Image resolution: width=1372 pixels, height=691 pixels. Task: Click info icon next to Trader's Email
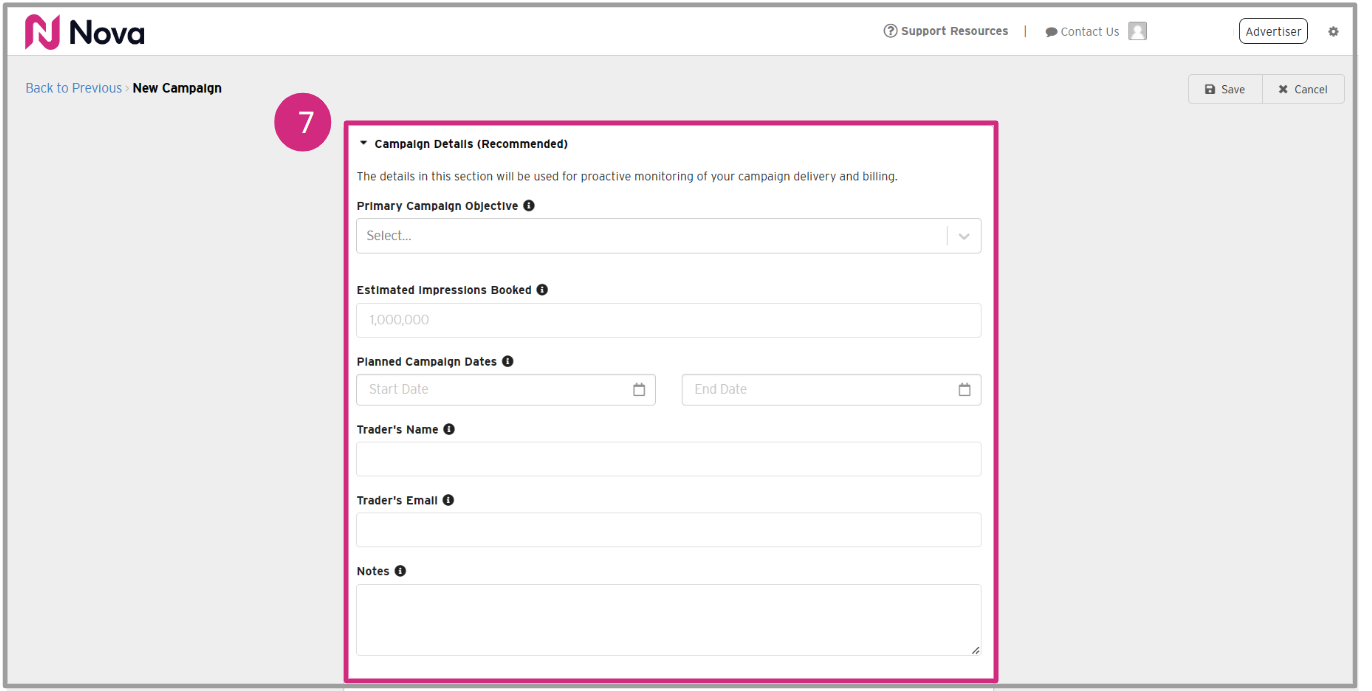point(448,500)
